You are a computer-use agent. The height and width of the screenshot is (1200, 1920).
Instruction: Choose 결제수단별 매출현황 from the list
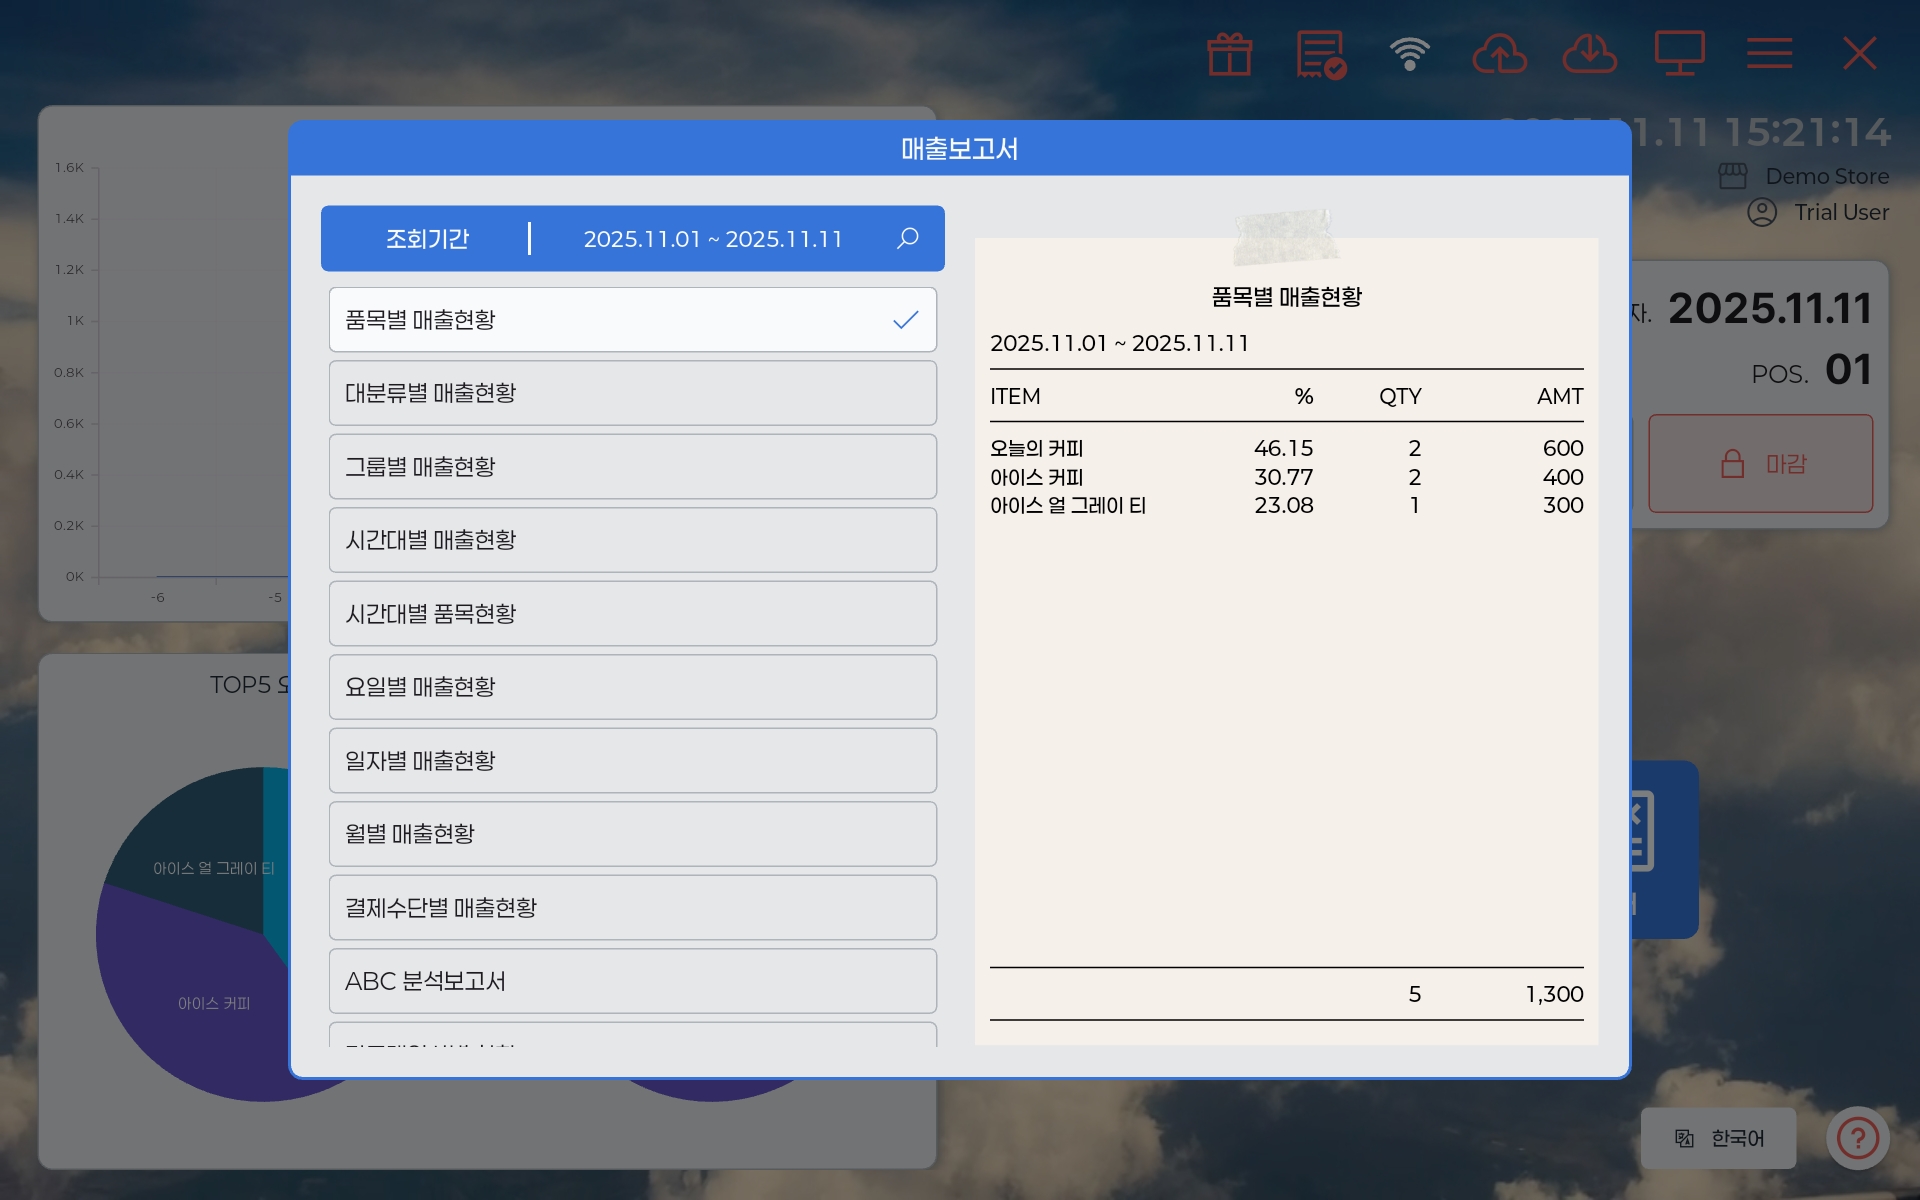click(632, 908)
